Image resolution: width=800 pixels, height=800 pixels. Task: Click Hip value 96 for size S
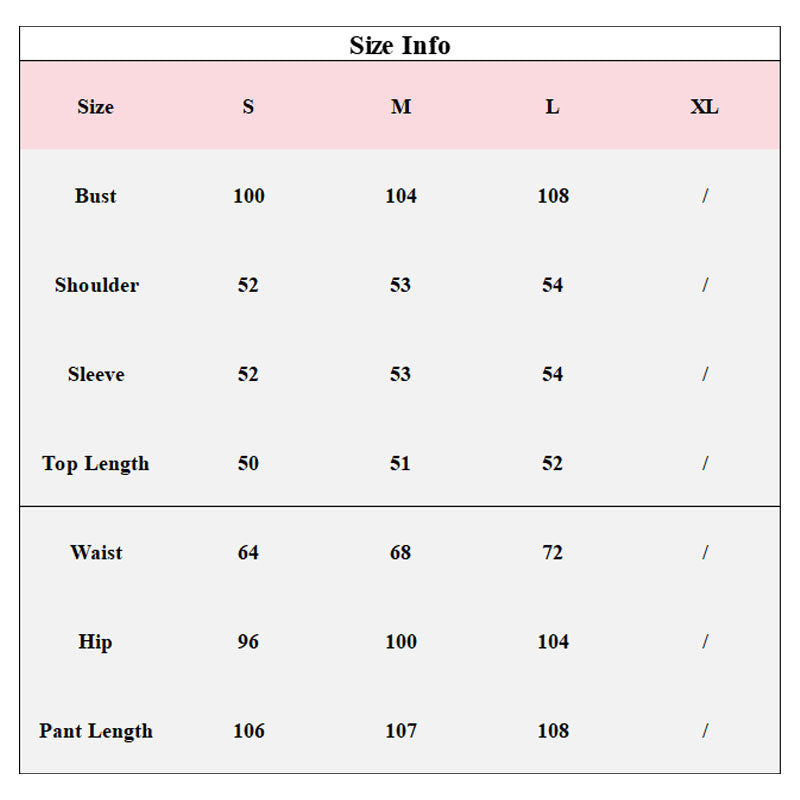248,641
